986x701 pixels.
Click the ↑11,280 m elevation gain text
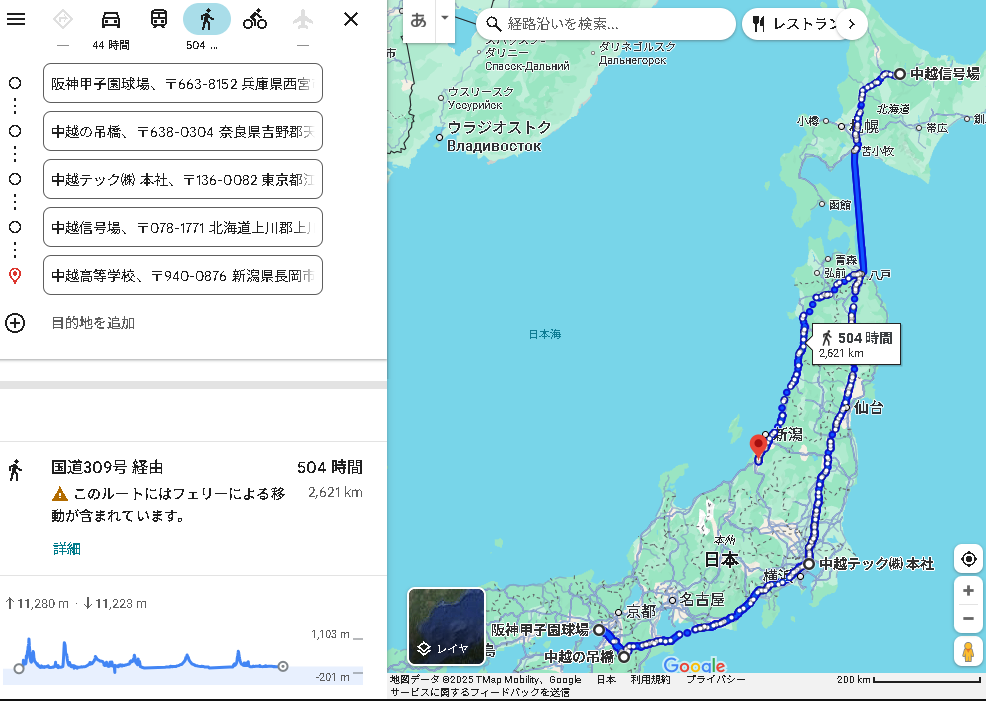(x=37, y=604)
